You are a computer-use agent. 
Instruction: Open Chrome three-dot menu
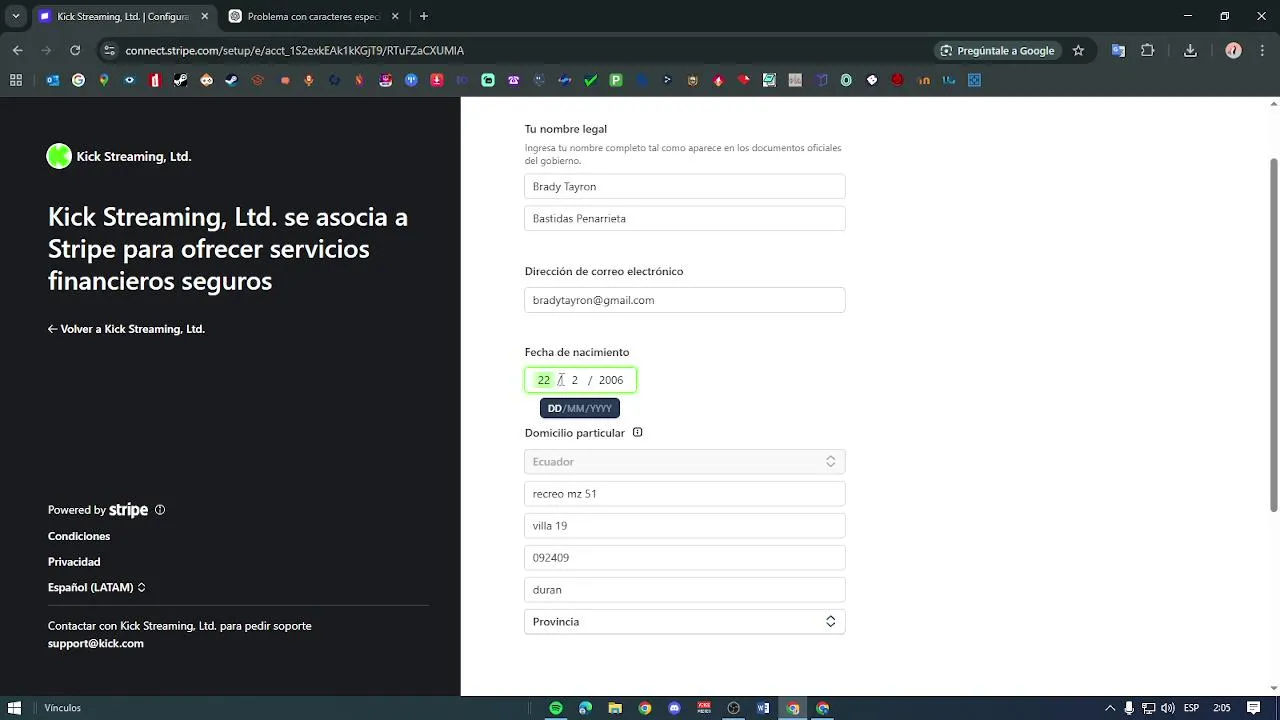tap(1262, 50)
